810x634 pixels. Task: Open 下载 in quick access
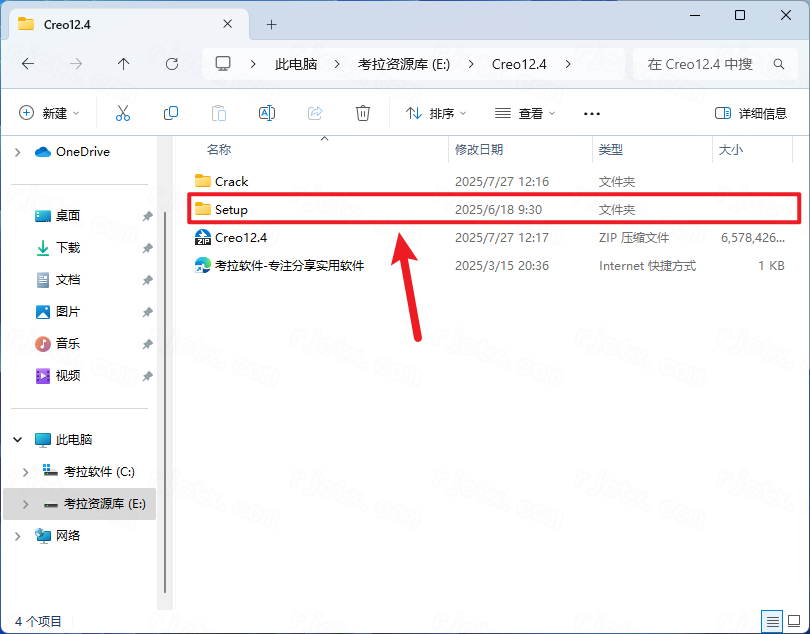[68, 248]
